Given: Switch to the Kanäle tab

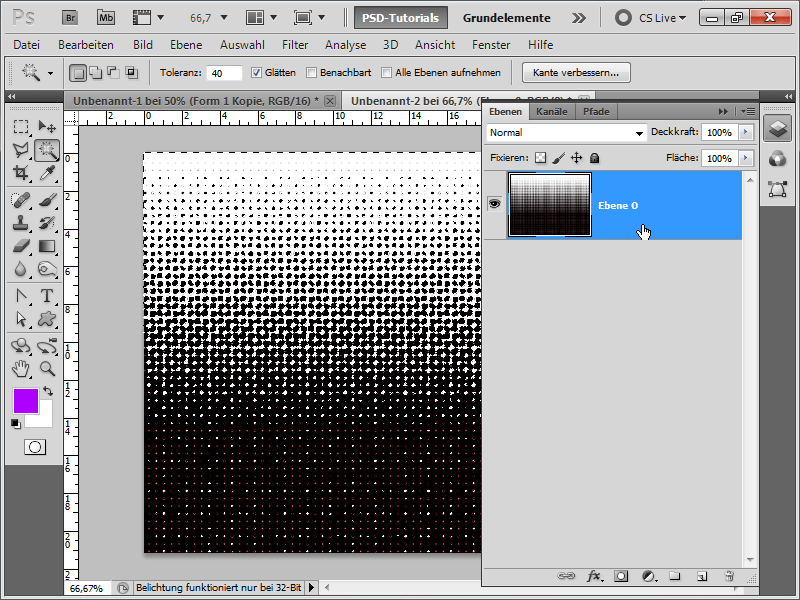Looking at the screenshot, I should (552, 111).
